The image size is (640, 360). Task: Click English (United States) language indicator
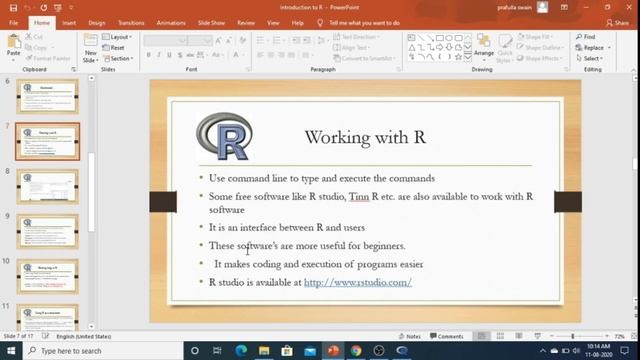[x=84, y=336]
